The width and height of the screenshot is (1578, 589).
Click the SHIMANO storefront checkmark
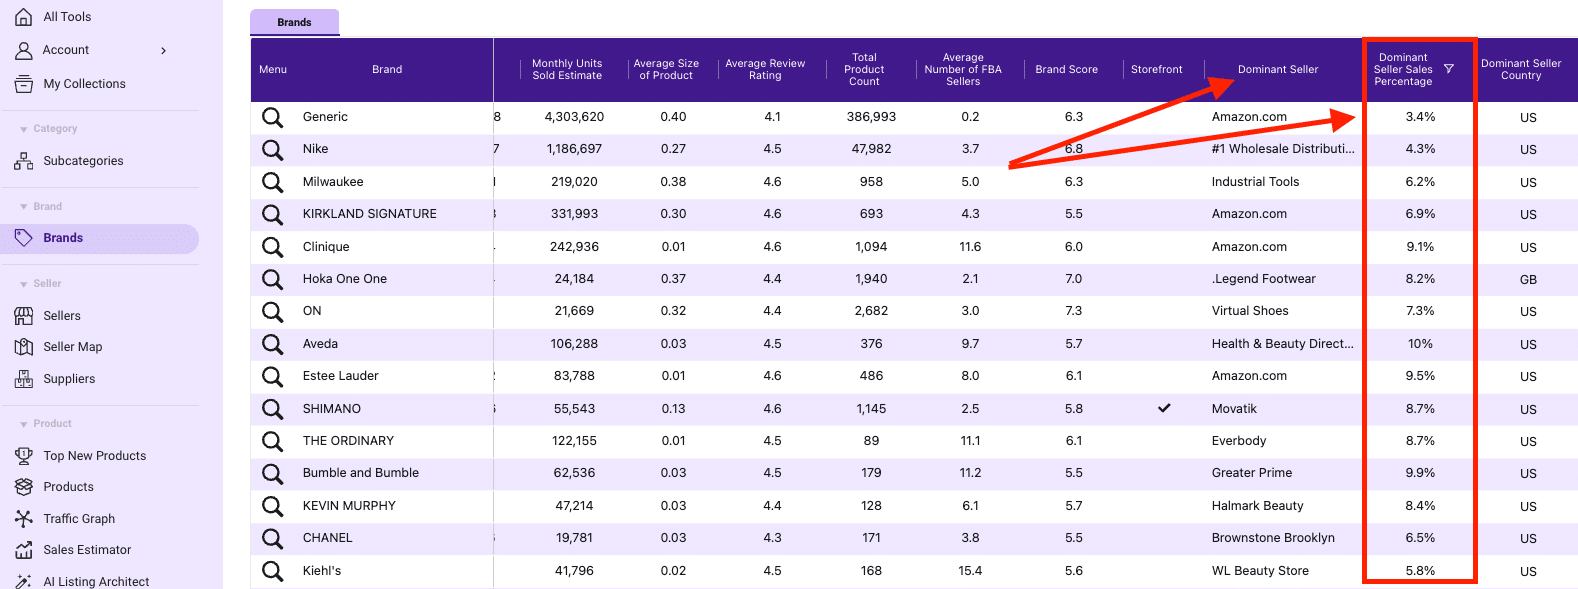pos(1164,408)
